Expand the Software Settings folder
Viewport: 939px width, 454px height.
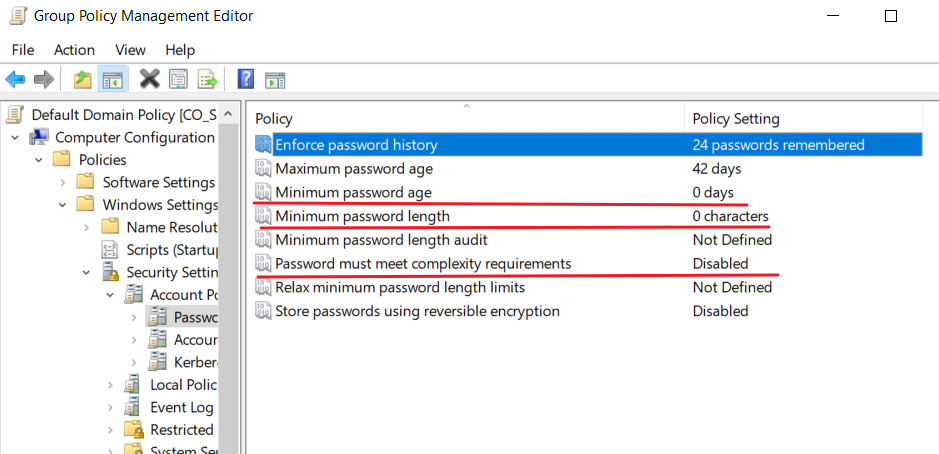pos(63,183)
